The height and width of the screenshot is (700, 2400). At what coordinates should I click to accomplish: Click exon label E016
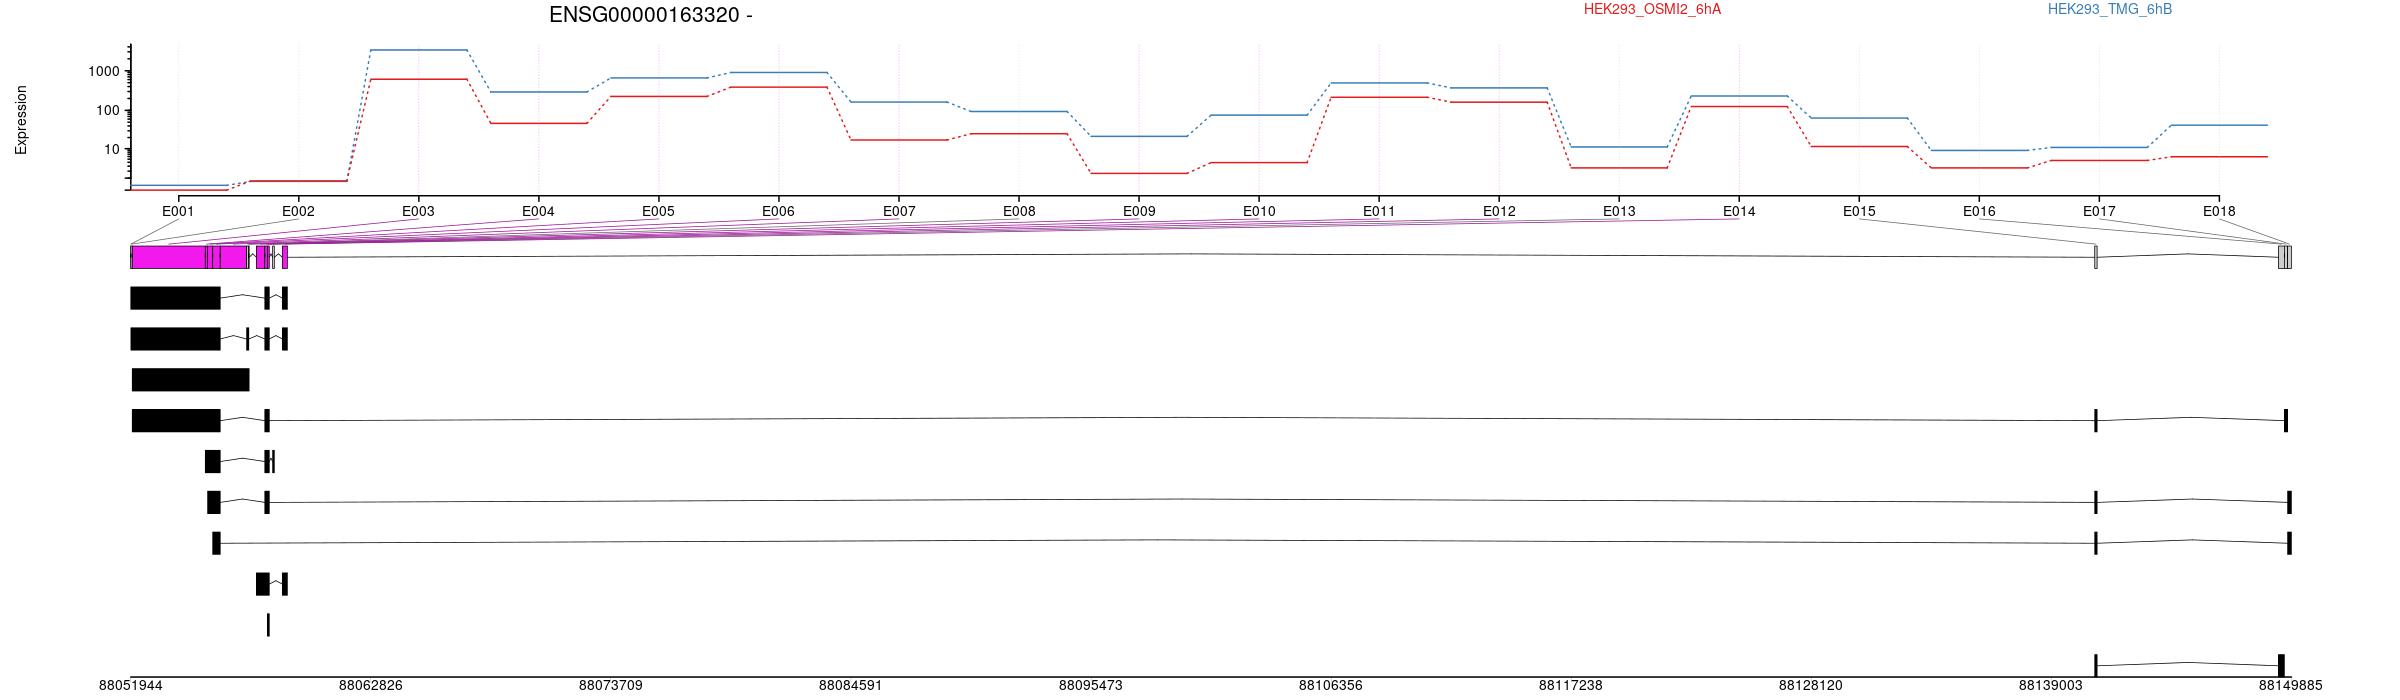point(1979,211)
